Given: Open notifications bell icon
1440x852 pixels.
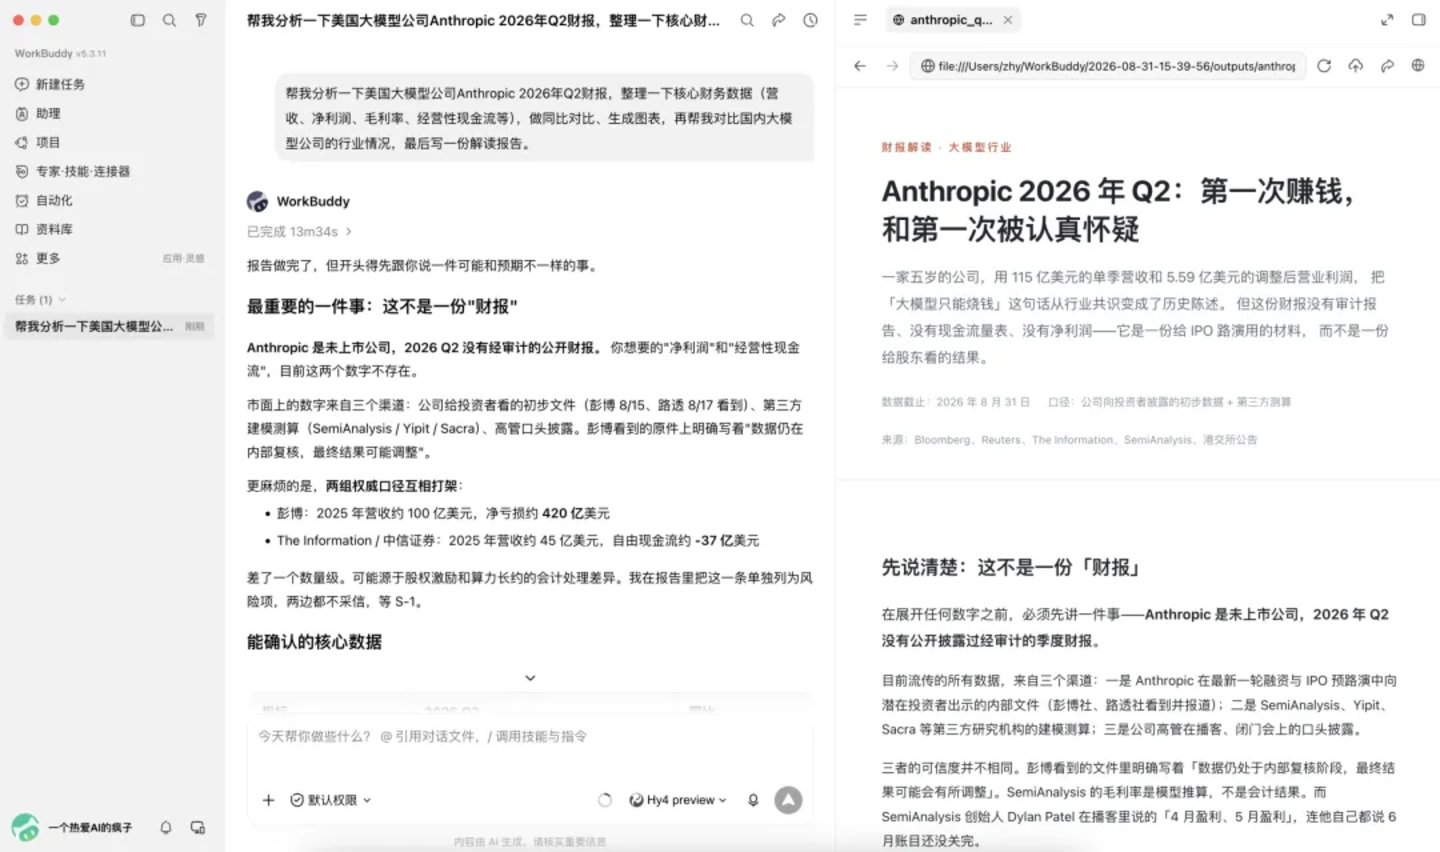Looking at the screenshot, I should click(x=166, y=827).
